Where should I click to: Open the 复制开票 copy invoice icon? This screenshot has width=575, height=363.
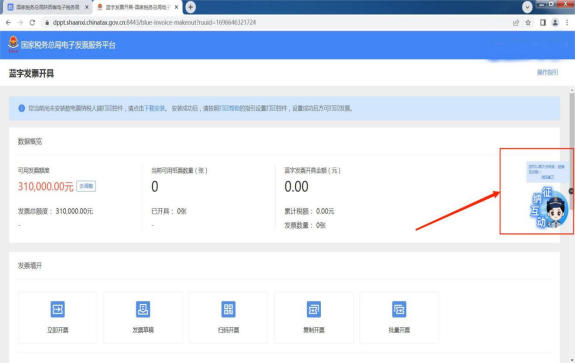[x=314, y=309]
